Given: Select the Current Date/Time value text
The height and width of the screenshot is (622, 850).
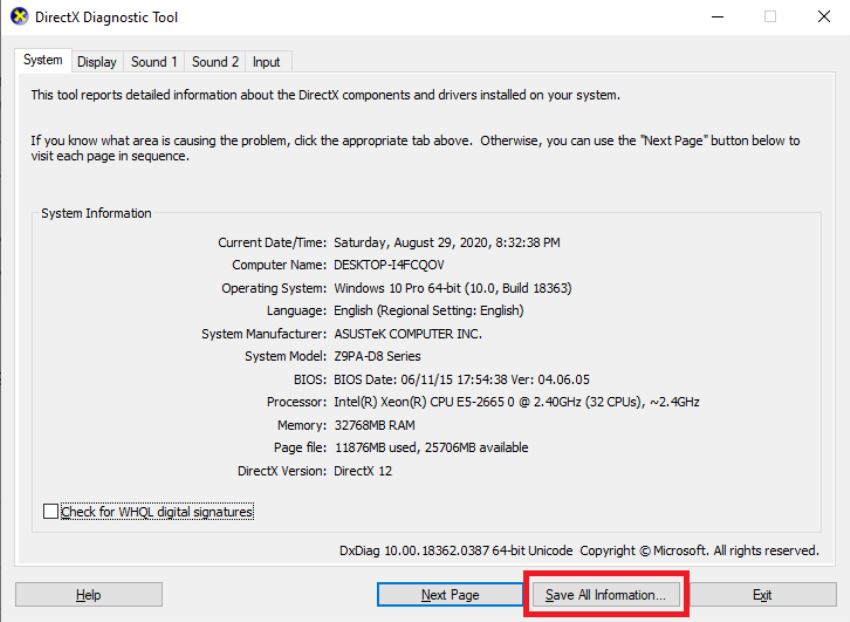Looking at the screenshot, I should click(x=447, y=242).
